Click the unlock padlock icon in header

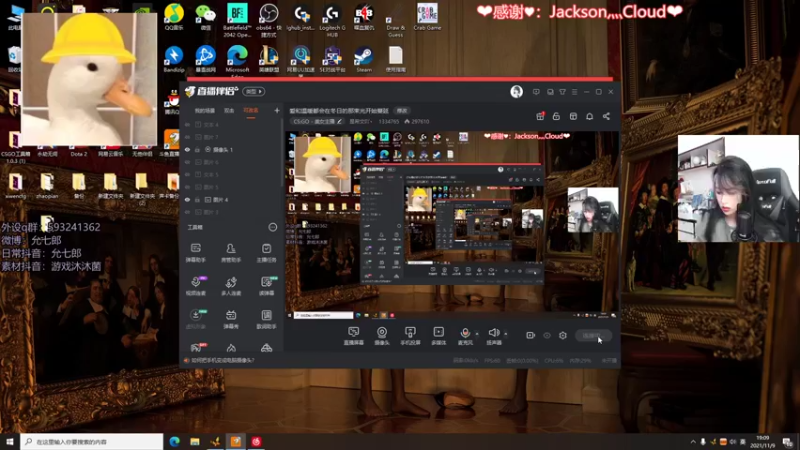(x=556, y=116)
